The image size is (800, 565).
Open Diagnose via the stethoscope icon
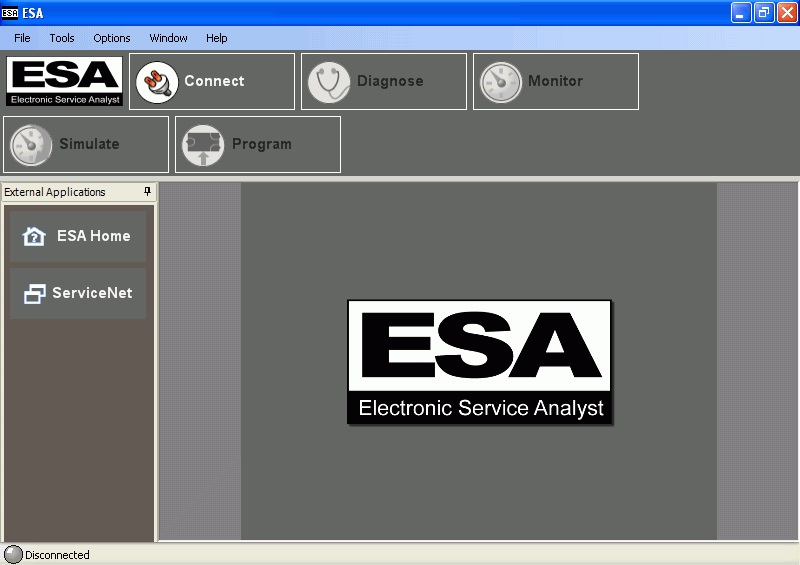point(329,82)
